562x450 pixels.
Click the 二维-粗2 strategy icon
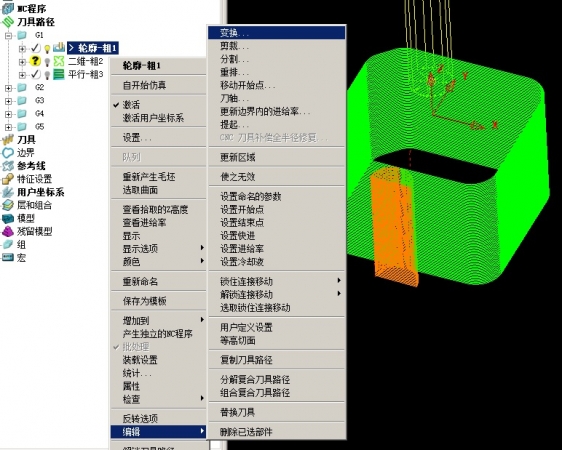point(59,61)
